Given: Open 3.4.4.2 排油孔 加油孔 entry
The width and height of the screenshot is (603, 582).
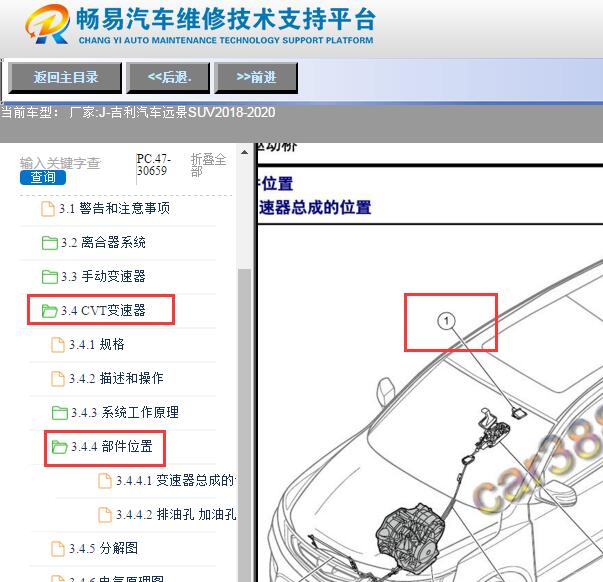Looking at the screenshot, I should click(176, 515).
